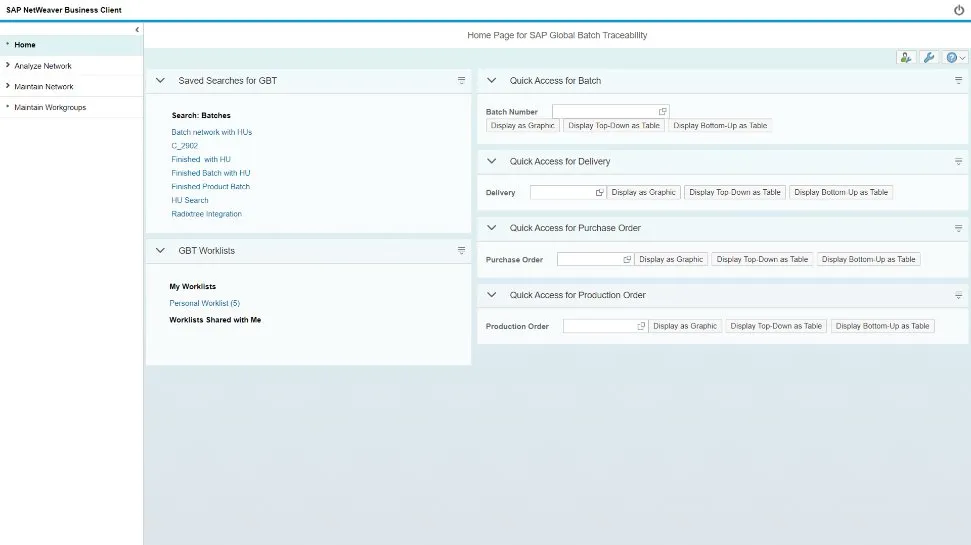Open the help question mark dropdown
Viewport: 971px width, 545px height.
[956, 58]
